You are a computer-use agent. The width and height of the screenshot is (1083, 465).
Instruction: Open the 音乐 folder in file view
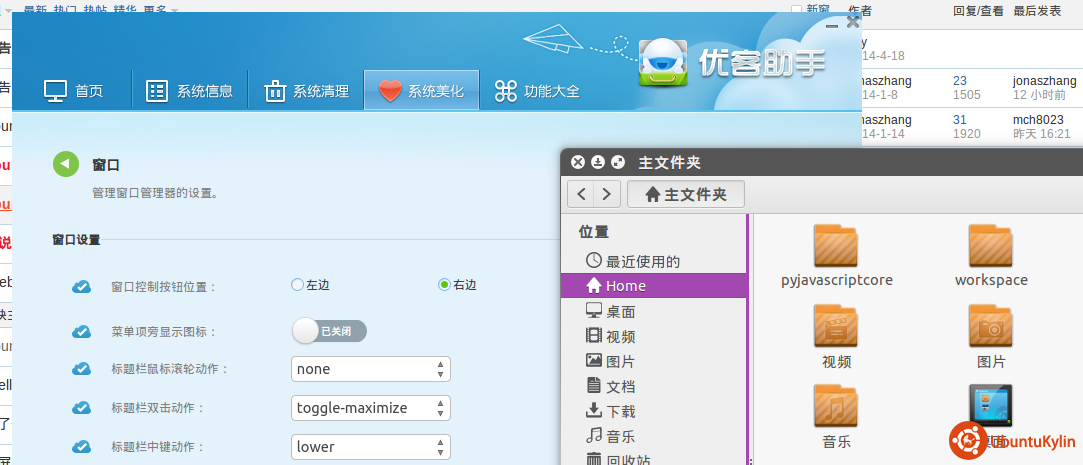point(836,407)
